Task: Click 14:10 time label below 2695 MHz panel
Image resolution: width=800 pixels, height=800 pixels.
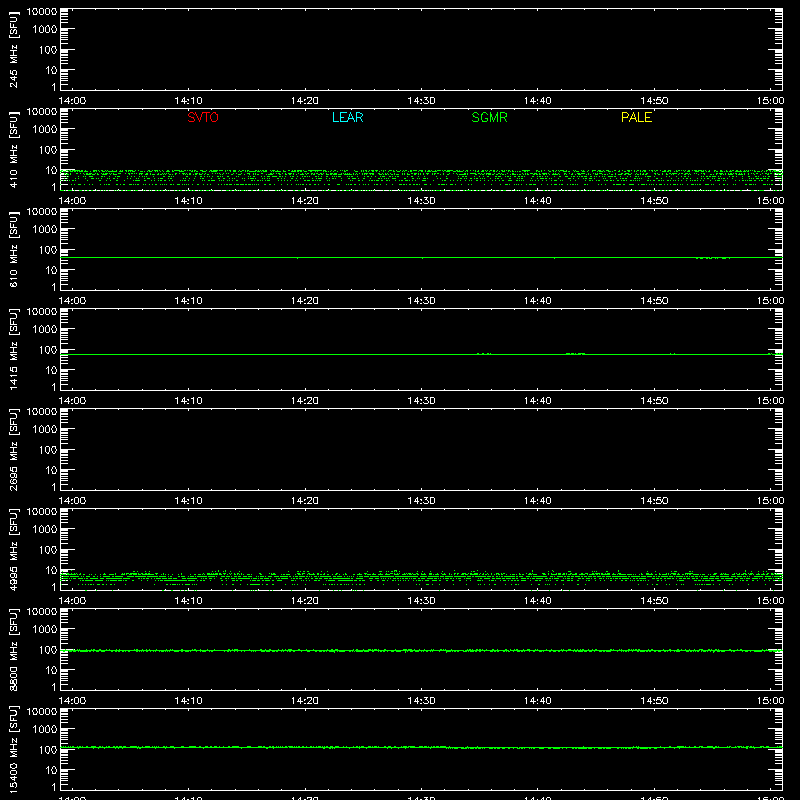Action: [x=189, y=501]
